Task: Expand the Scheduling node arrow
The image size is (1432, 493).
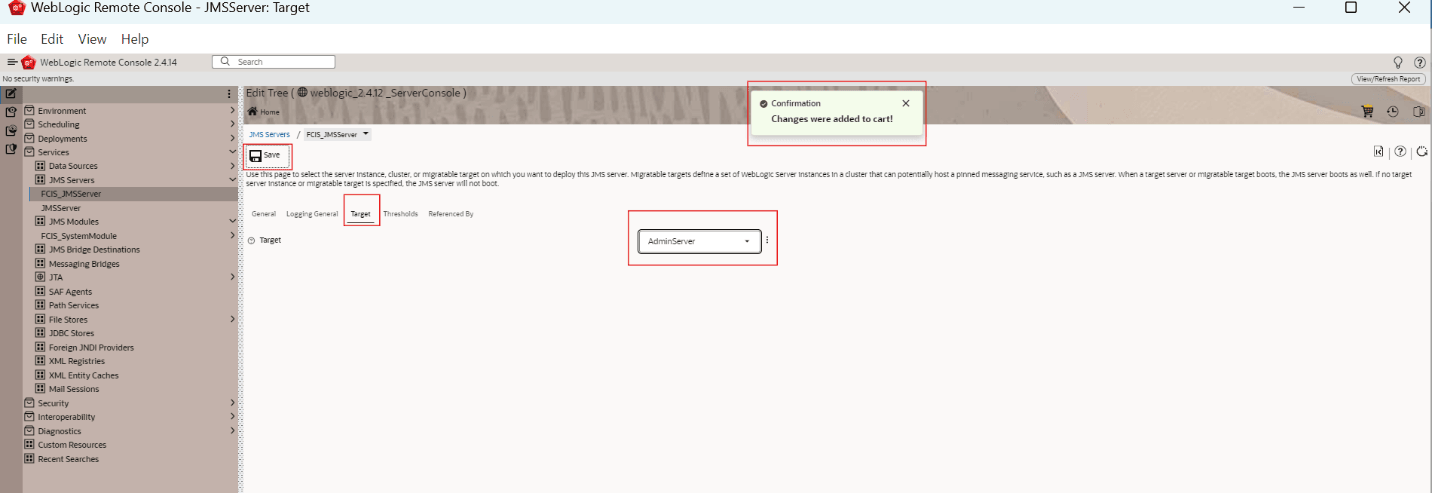Action: point(232,124)
